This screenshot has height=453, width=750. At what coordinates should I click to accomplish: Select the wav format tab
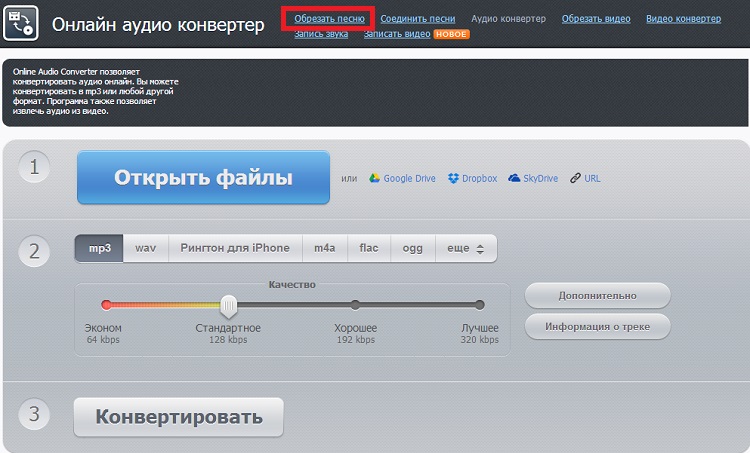click(145, 248)
